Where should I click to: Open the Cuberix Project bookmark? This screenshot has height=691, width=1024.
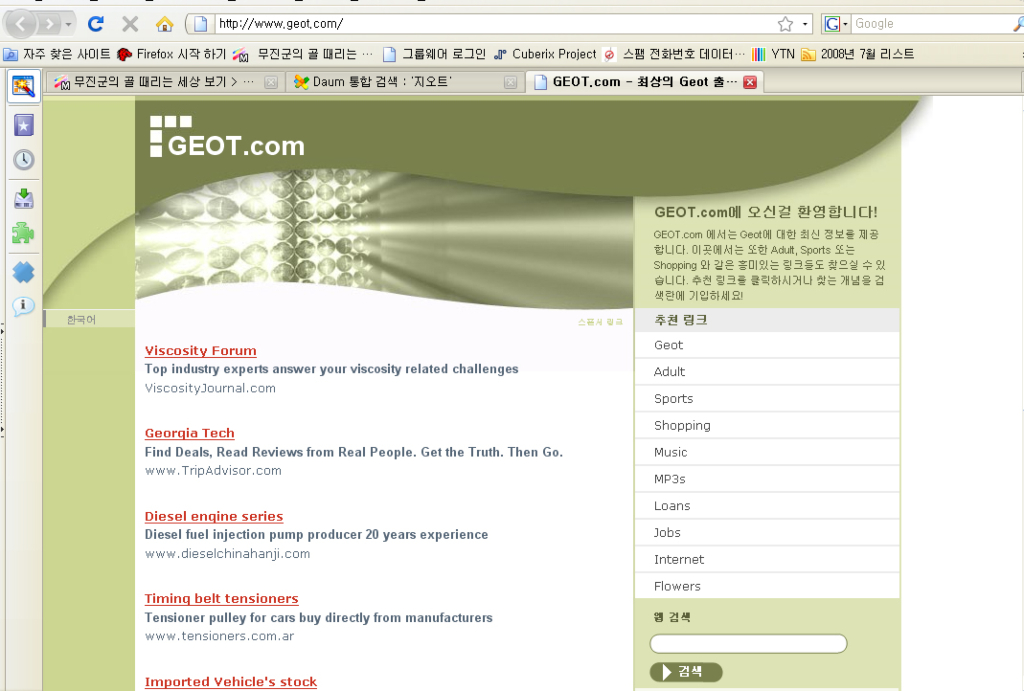click(x=545, y=54)
